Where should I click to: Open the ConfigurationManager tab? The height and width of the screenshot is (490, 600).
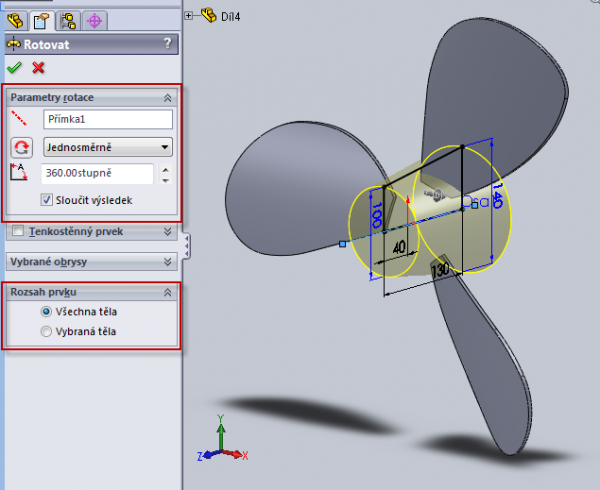click(x=68, y=19)
